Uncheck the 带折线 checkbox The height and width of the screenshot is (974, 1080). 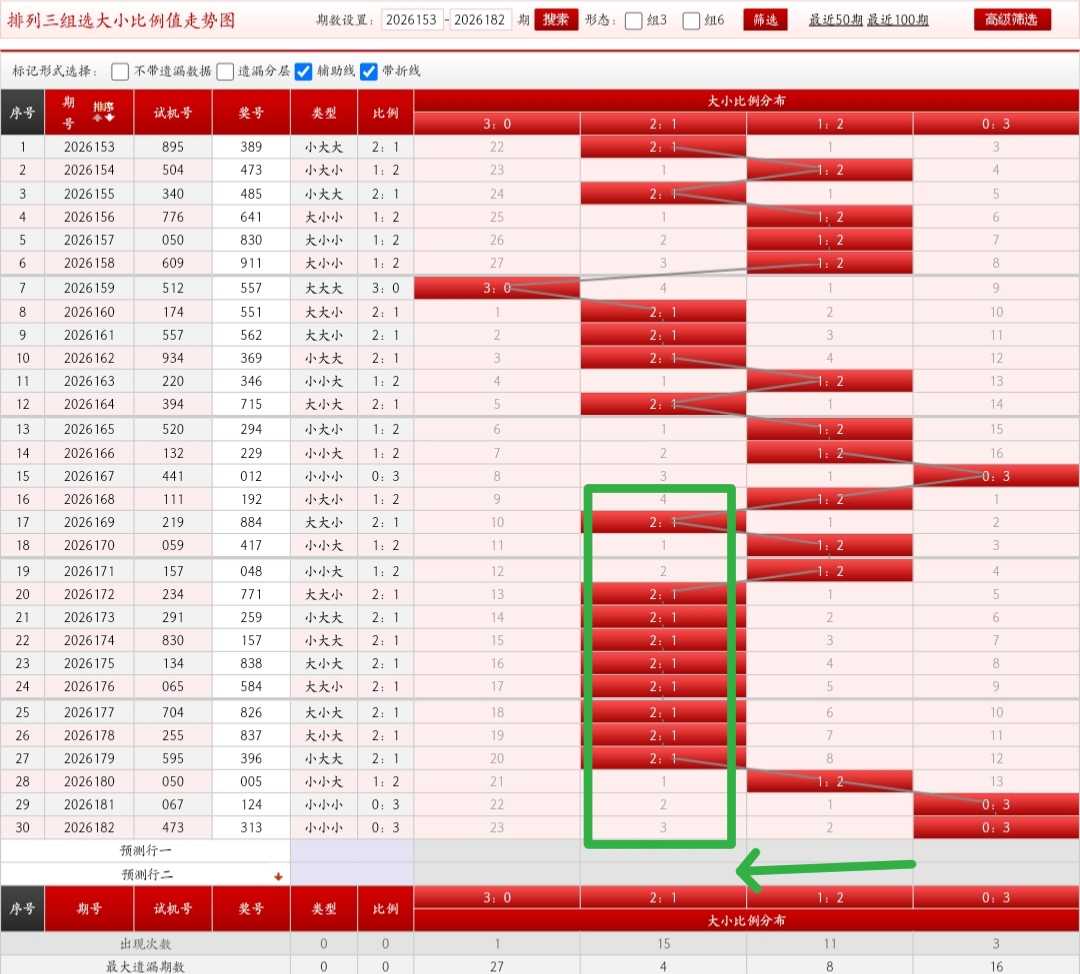[x=369, y=72]
